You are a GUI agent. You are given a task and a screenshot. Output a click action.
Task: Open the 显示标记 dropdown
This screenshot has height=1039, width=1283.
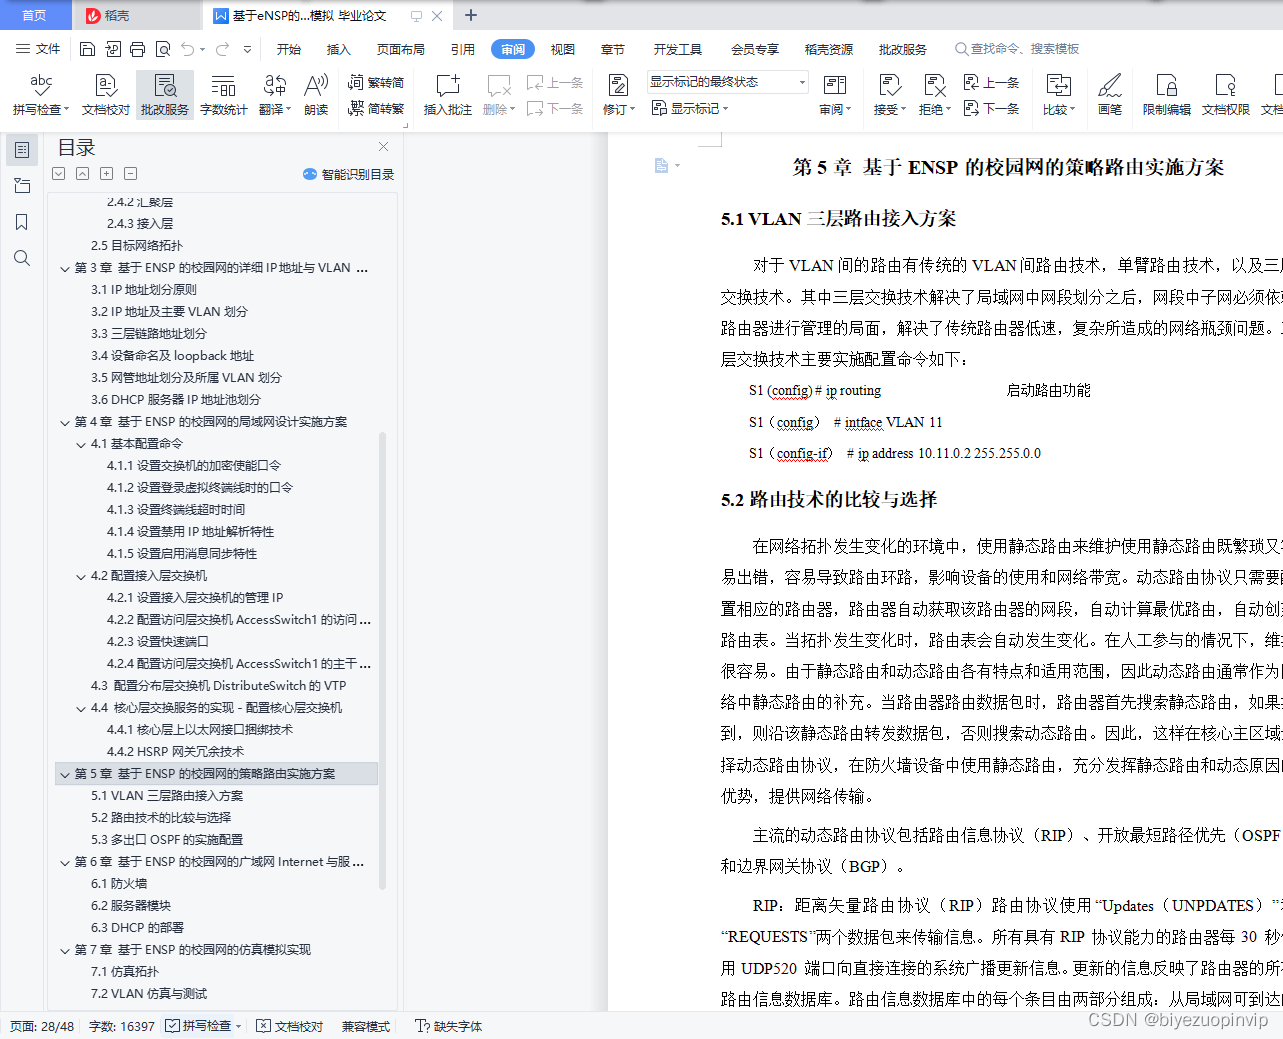[x=690, y=108]
